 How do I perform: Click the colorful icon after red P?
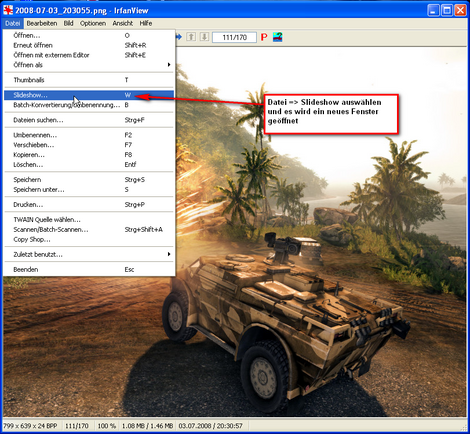(x=277, y=37)
